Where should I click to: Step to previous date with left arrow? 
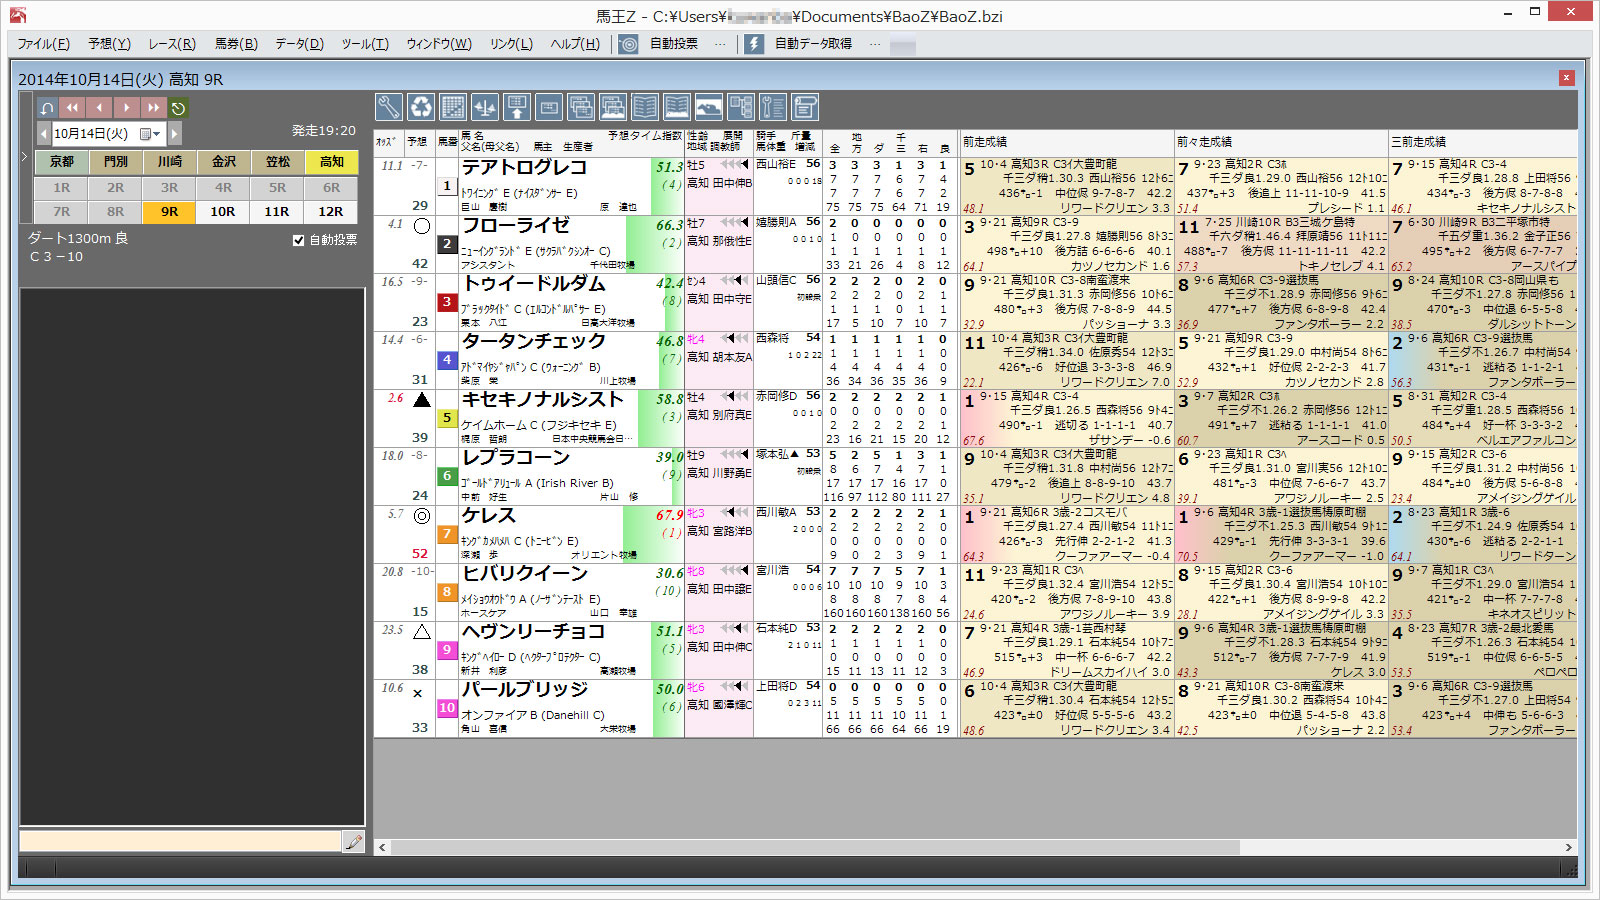coord(44,134)
